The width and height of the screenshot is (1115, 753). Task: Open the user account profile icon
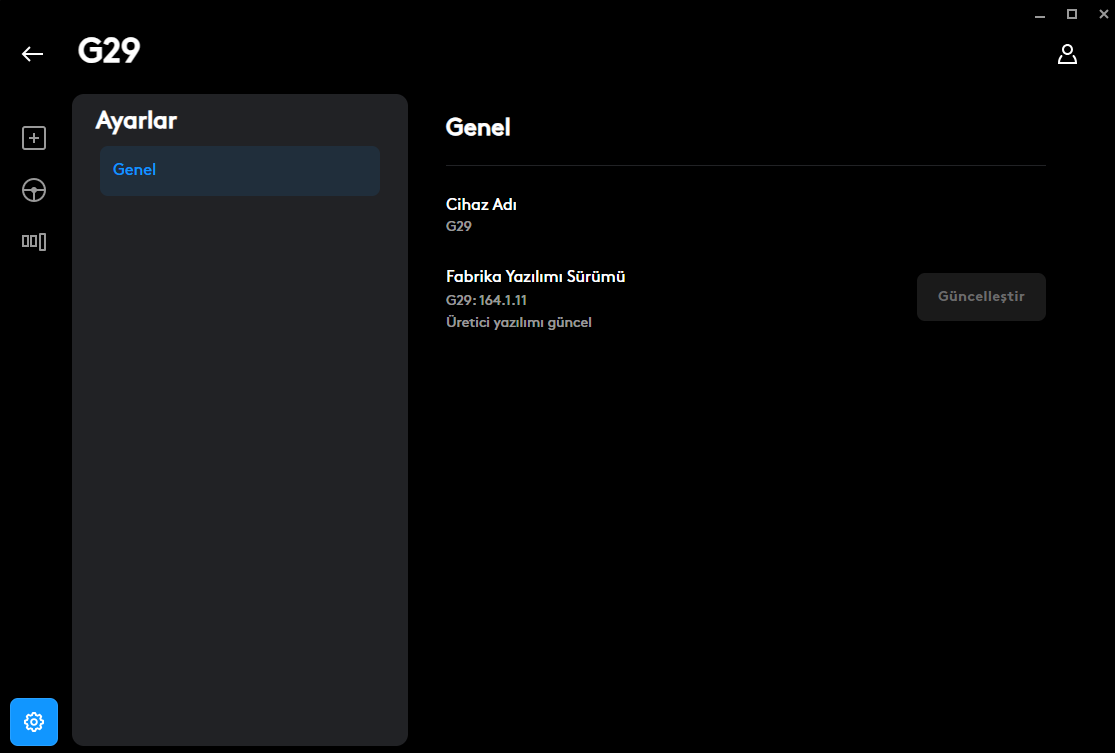pos(1067,54)
